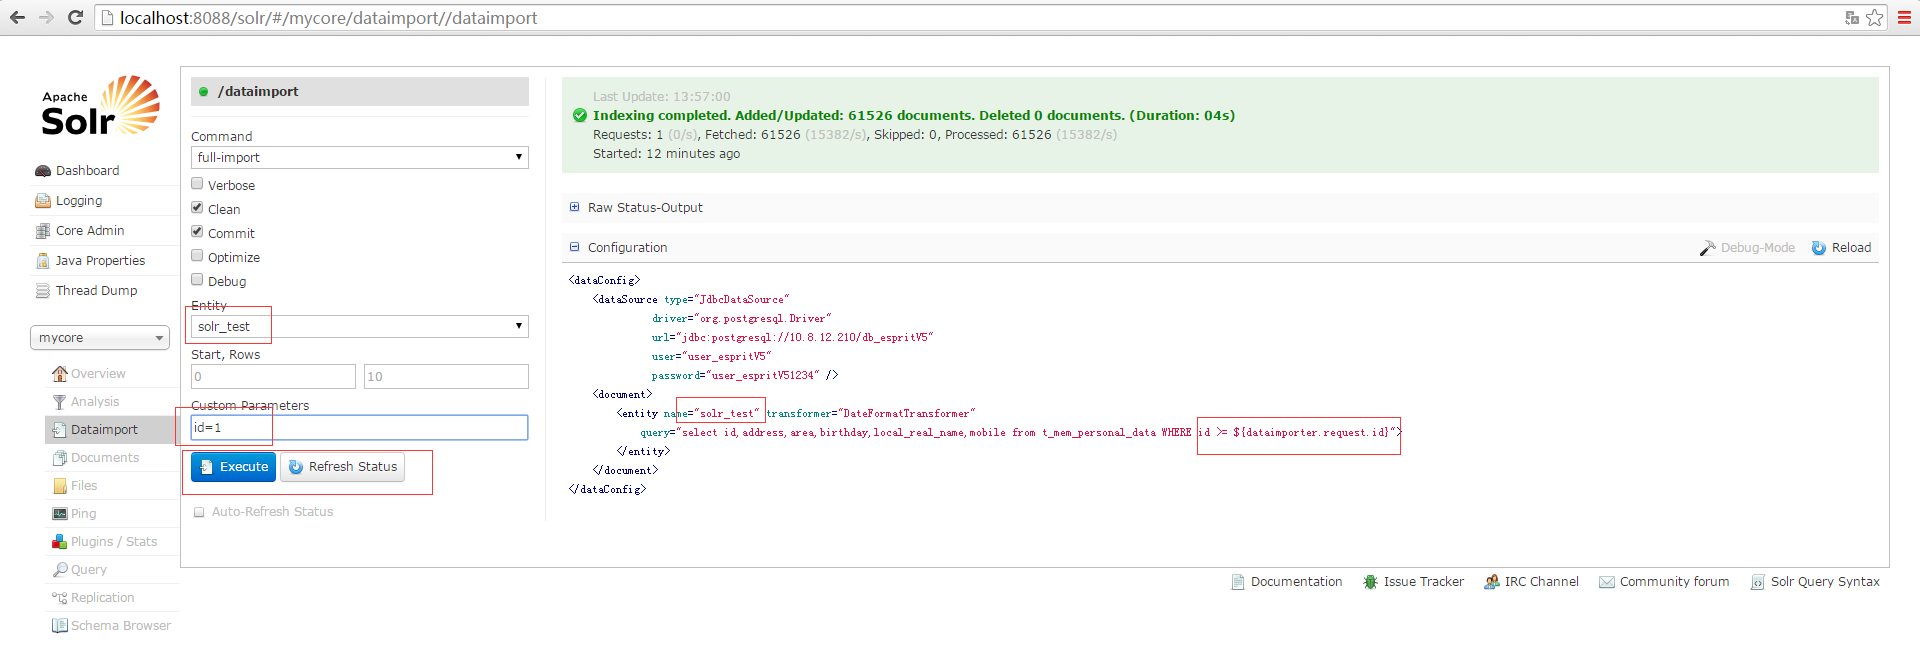
Task: Go to Core Admin page
Action: click(x=90, y=231)
